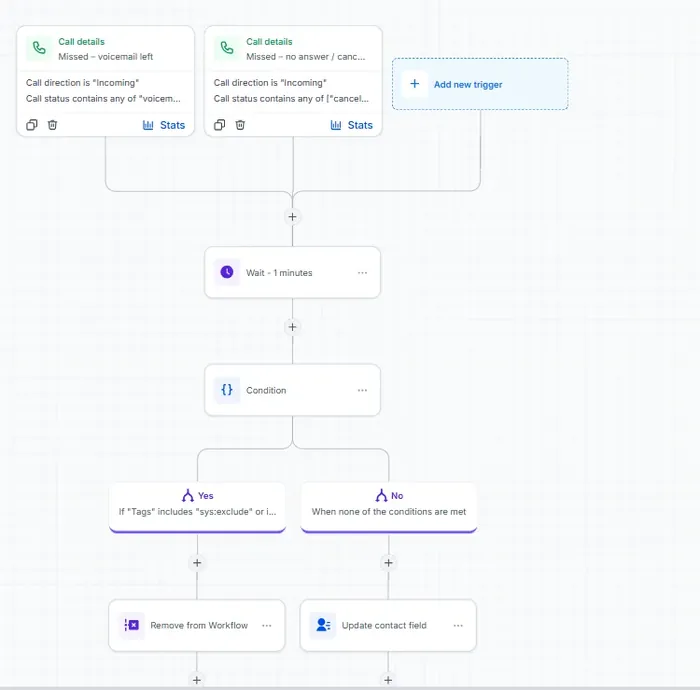This screenshot has width=700, height=690.
Task: Click Call details label on voicemail trigger
Action: [x=81, y=42]
